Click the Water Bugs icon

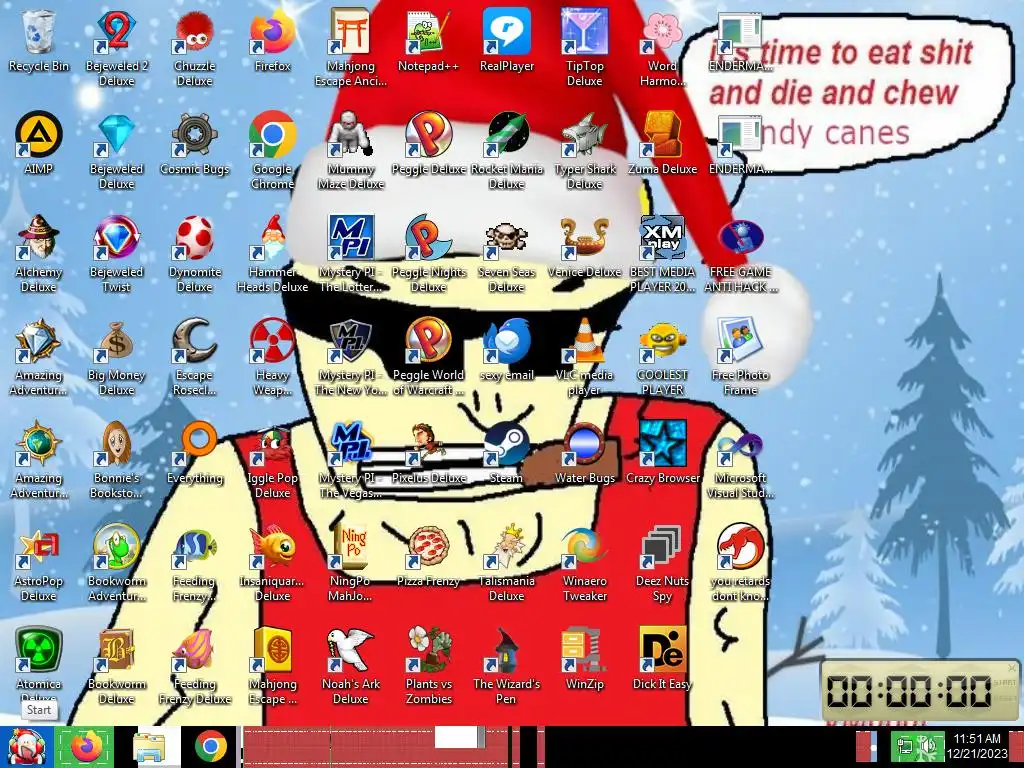tap(584, 453)
